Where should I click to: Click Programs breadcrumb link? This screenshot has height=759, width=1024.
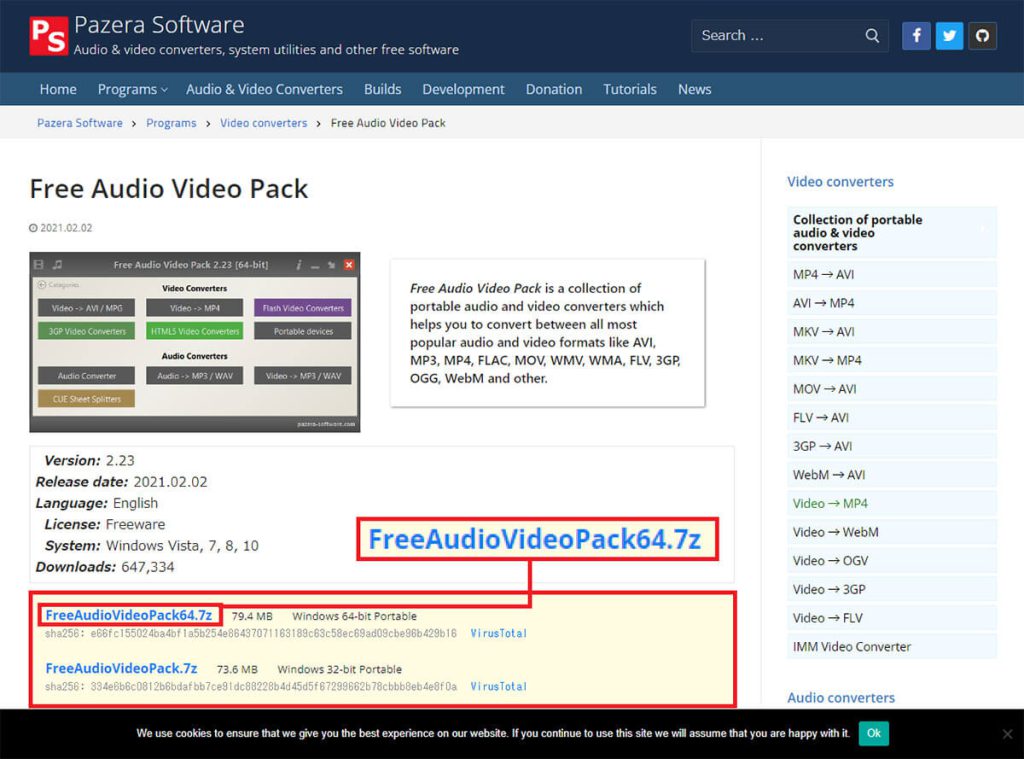tap(171, 123)
